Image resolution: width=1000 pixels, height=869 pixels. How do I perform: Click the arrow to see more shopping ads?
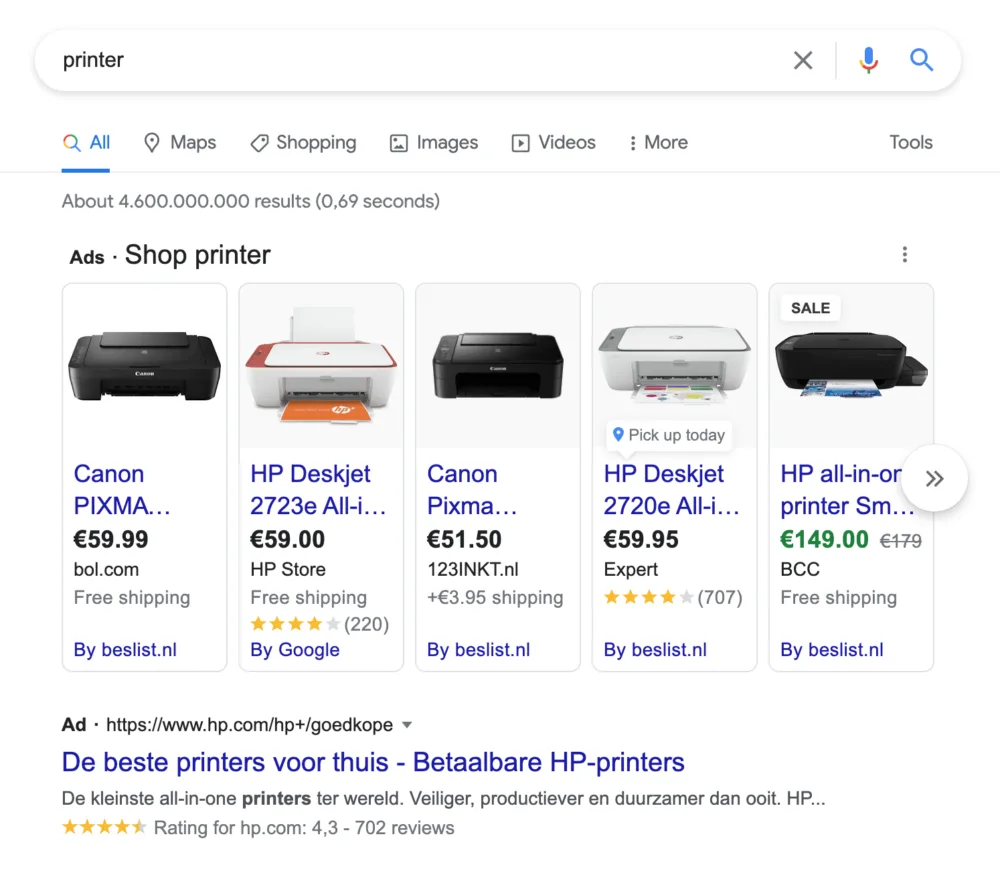(934, 478)
